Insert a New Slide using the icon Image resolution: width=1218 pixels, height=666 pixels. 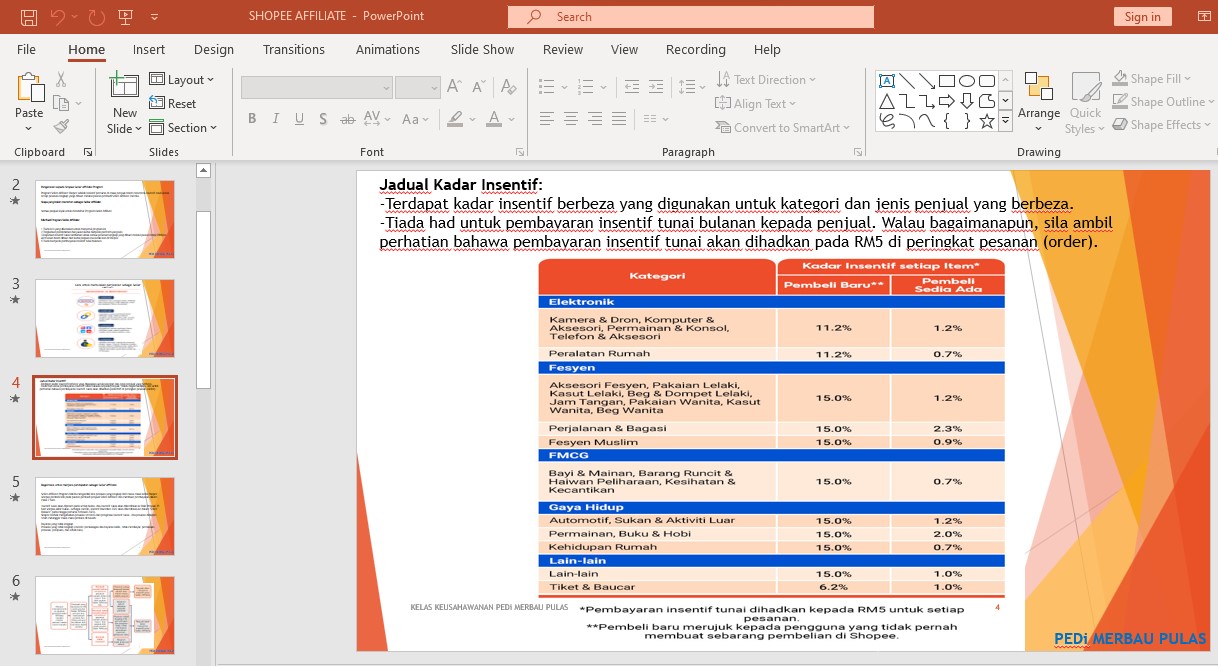point(124,87)
